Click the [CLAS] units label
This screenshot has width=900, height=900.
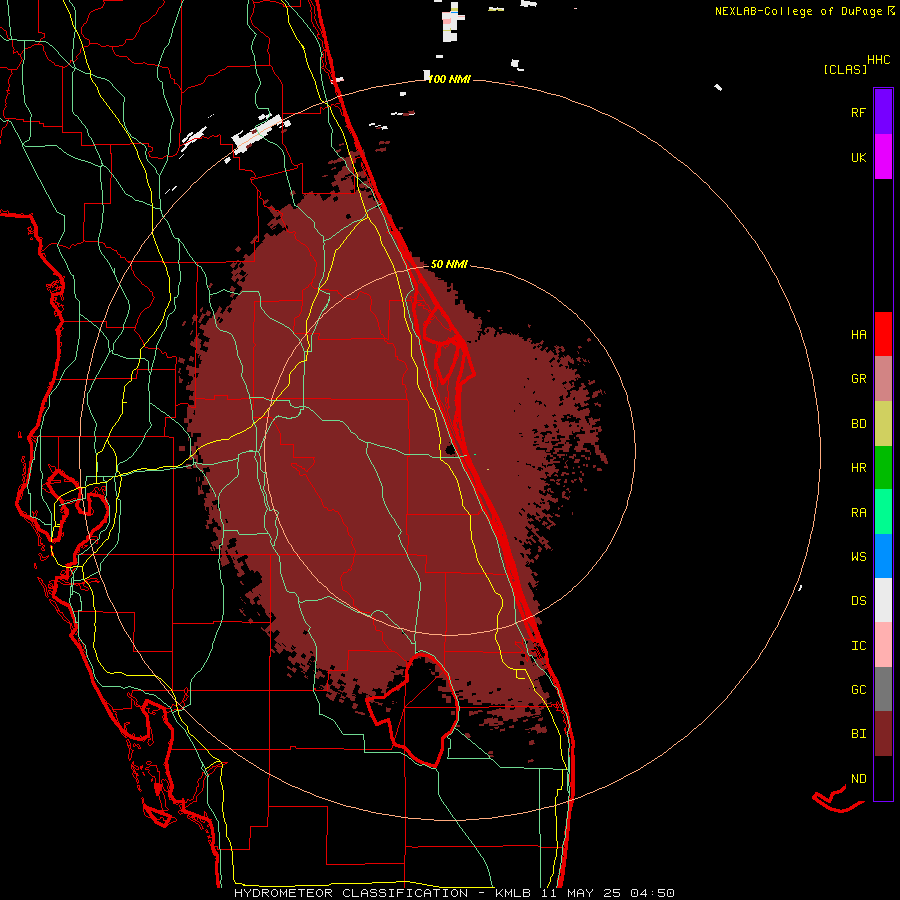point(845,70)
